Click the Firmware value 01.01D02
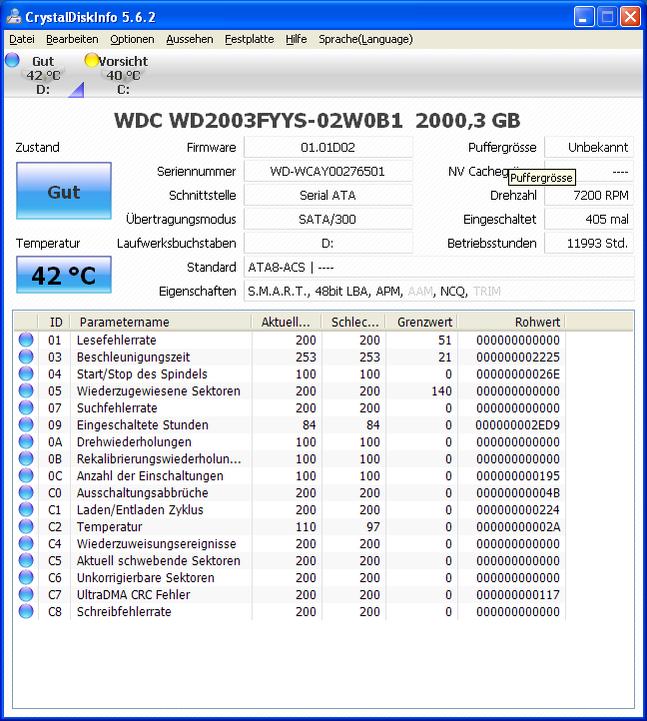647x721 pixels. [x=328, y=148]
